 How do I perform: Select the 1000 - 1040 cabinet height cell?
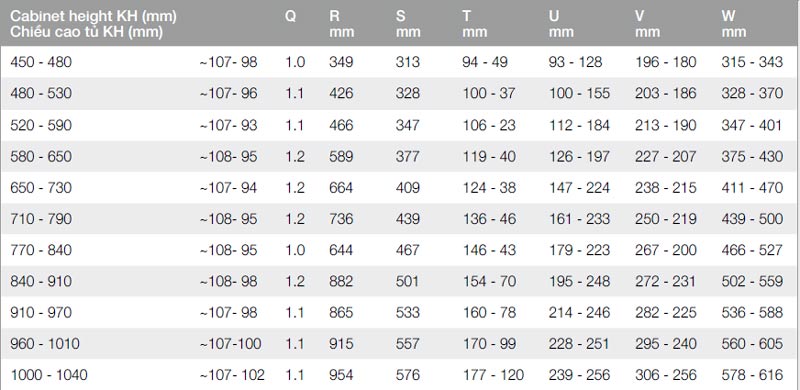coord(49,375)
